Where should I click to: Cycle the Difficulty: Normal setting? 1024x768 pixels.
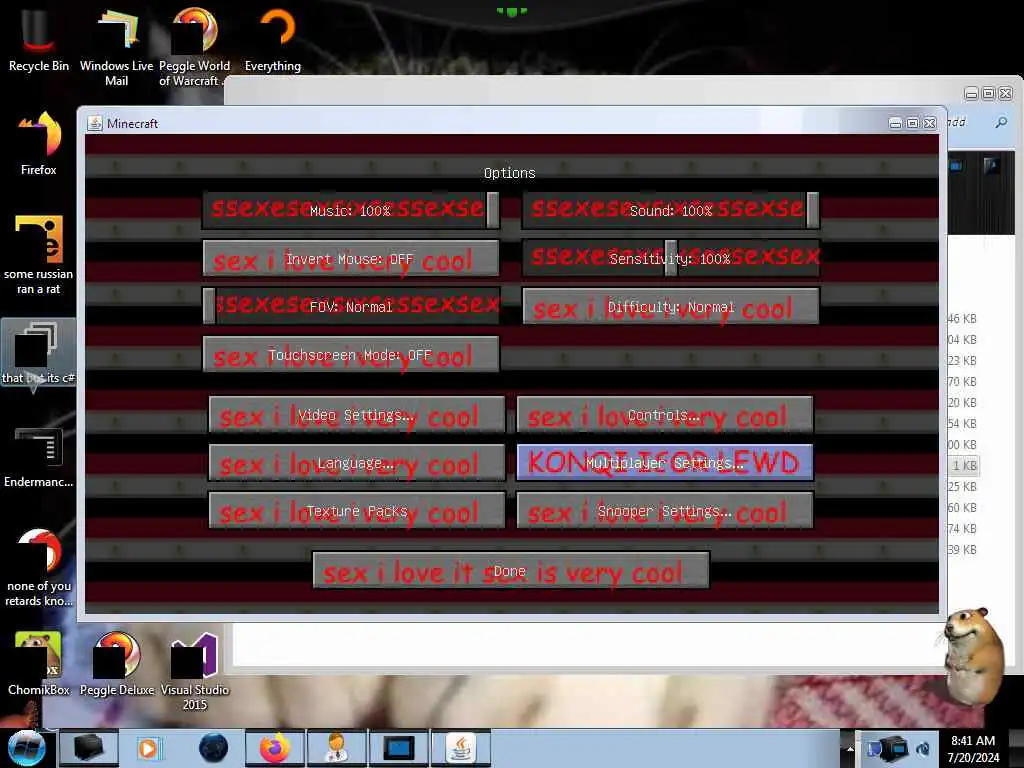671,306
